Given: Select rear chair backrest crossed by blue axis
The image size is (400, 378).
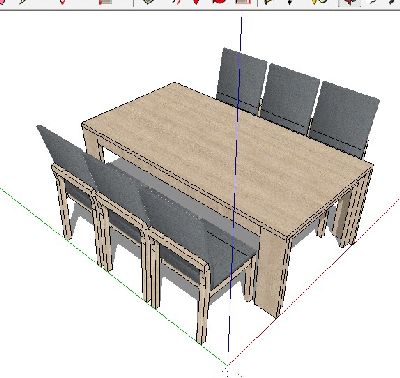Looking at the screenshot, I should (x=241, y=81).
